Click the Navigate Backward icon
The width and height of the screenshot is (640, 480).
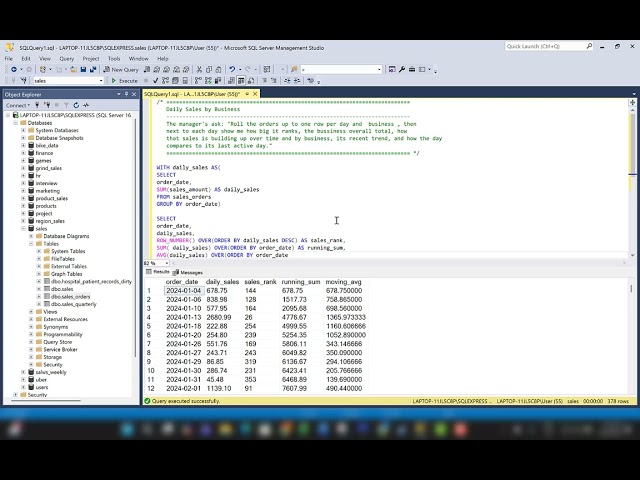pos(14,69)
